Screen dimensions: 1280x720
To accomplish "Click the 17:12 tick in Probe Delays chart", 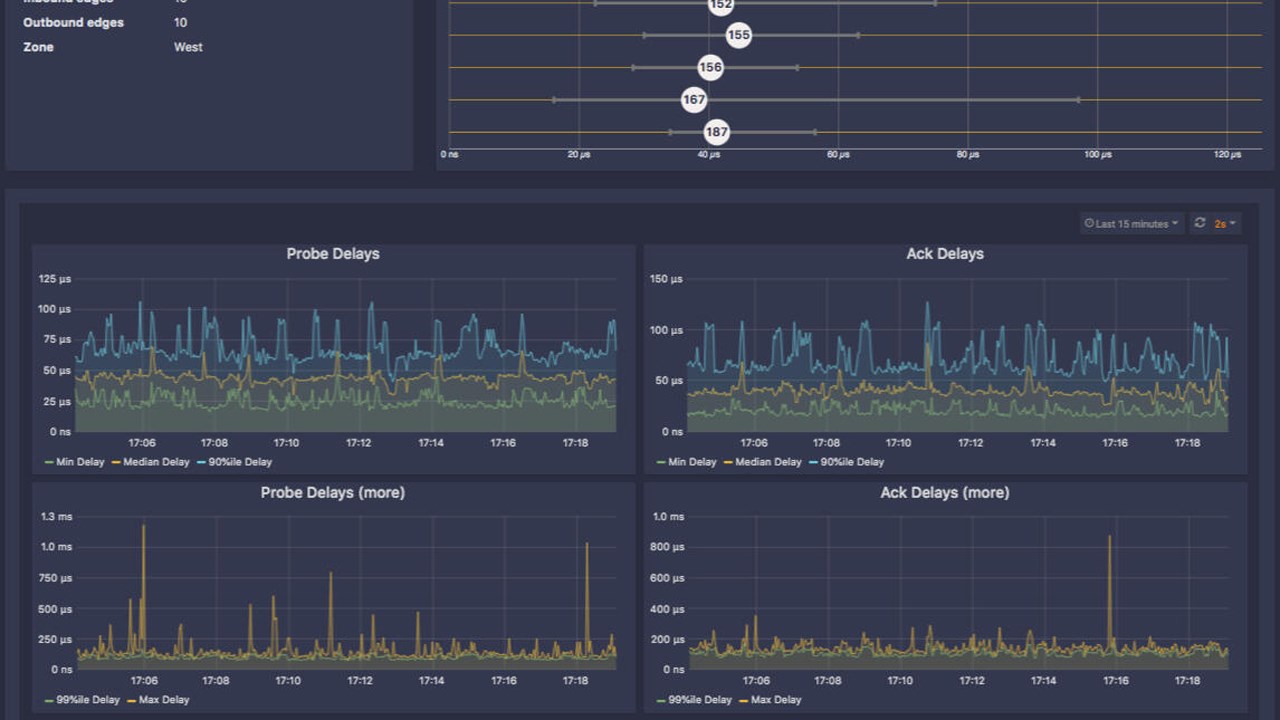I will pos(359,443).
